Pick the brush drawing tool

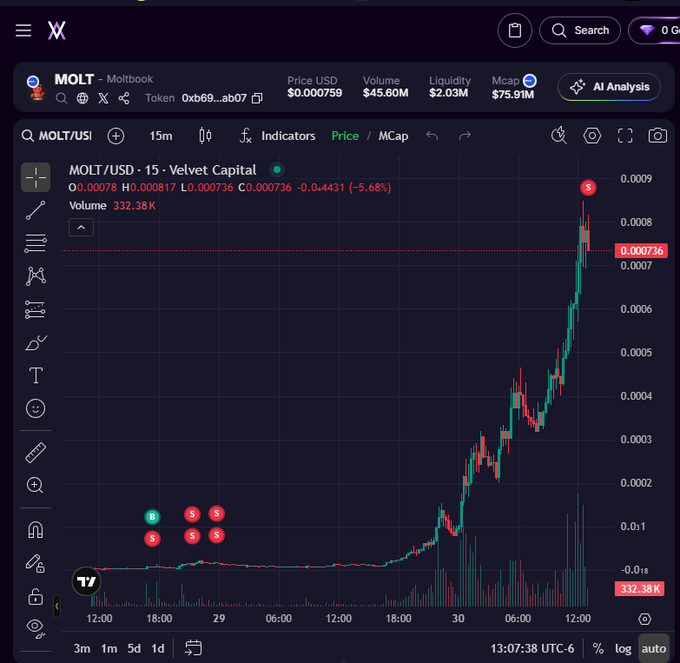tap(36, 343)
